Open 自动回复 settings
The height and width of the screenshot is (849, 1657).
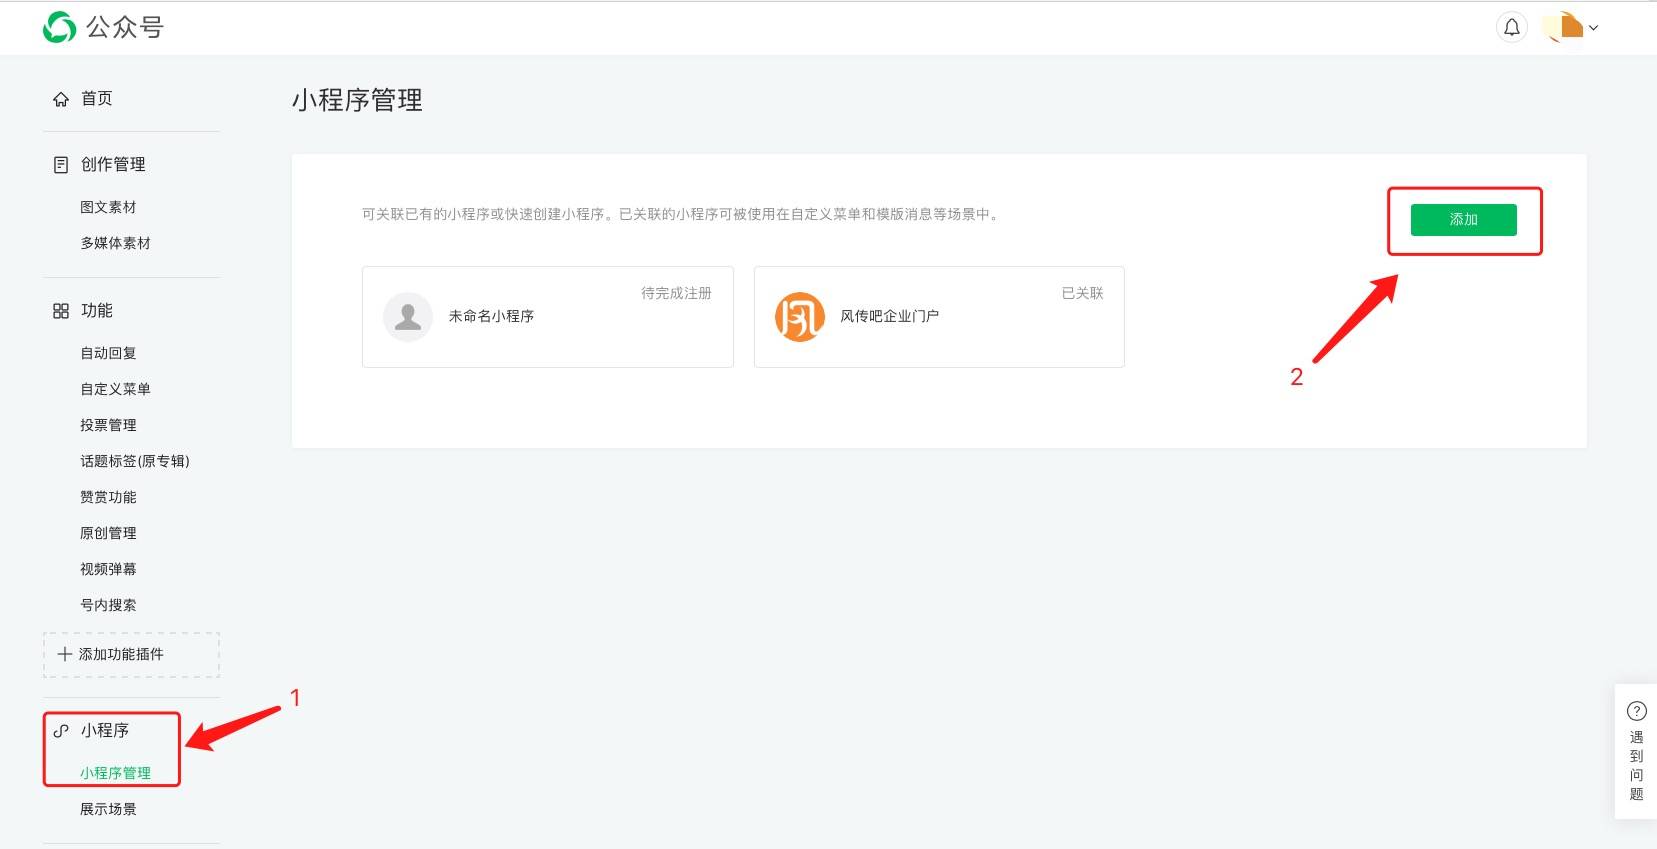pyautogui.click(x=108, y=353)
